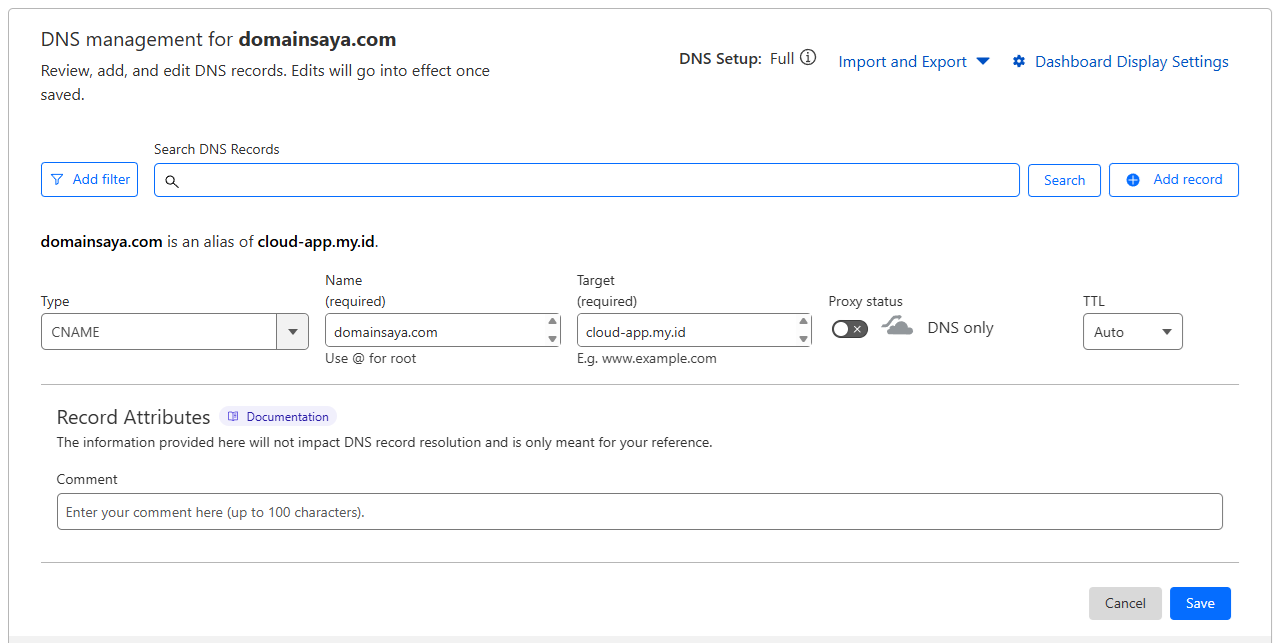Click the book icon beside Documentation
This screenshot has width=1280, height=643.
point(233,417)
